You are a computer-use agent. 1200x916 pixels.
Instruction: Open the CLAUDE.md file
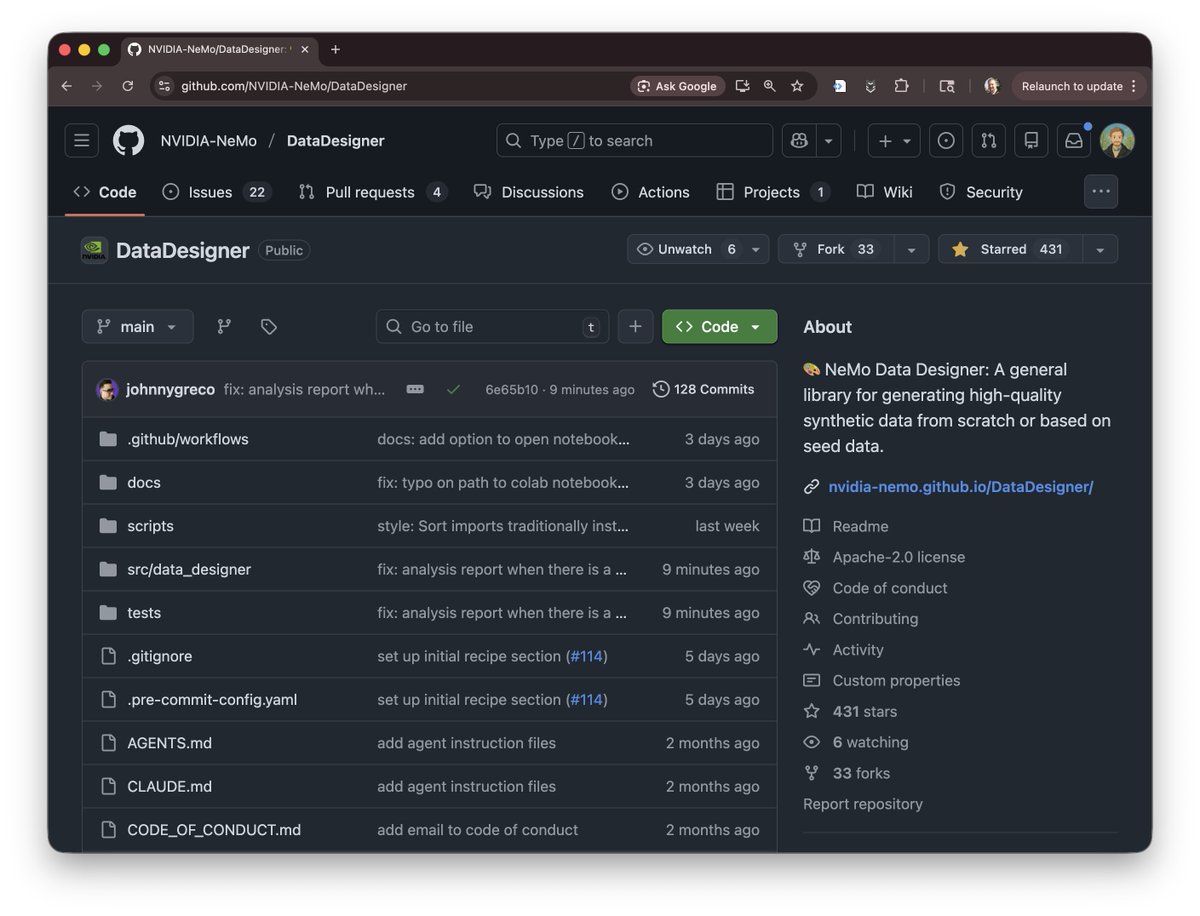169,787
